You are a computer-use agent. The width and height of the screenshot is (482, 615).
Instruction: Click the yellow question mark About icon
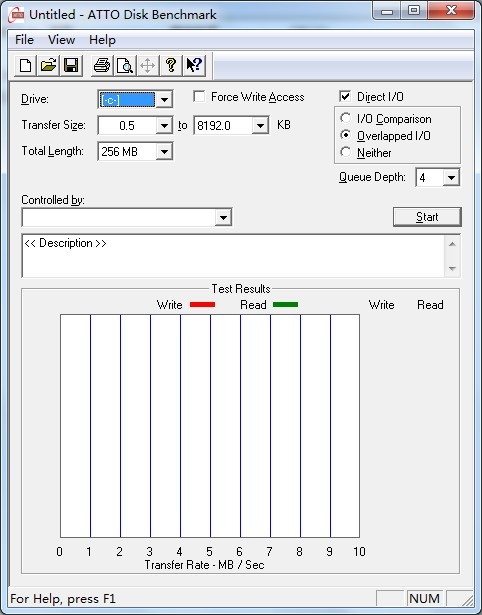tap(171, 65)
